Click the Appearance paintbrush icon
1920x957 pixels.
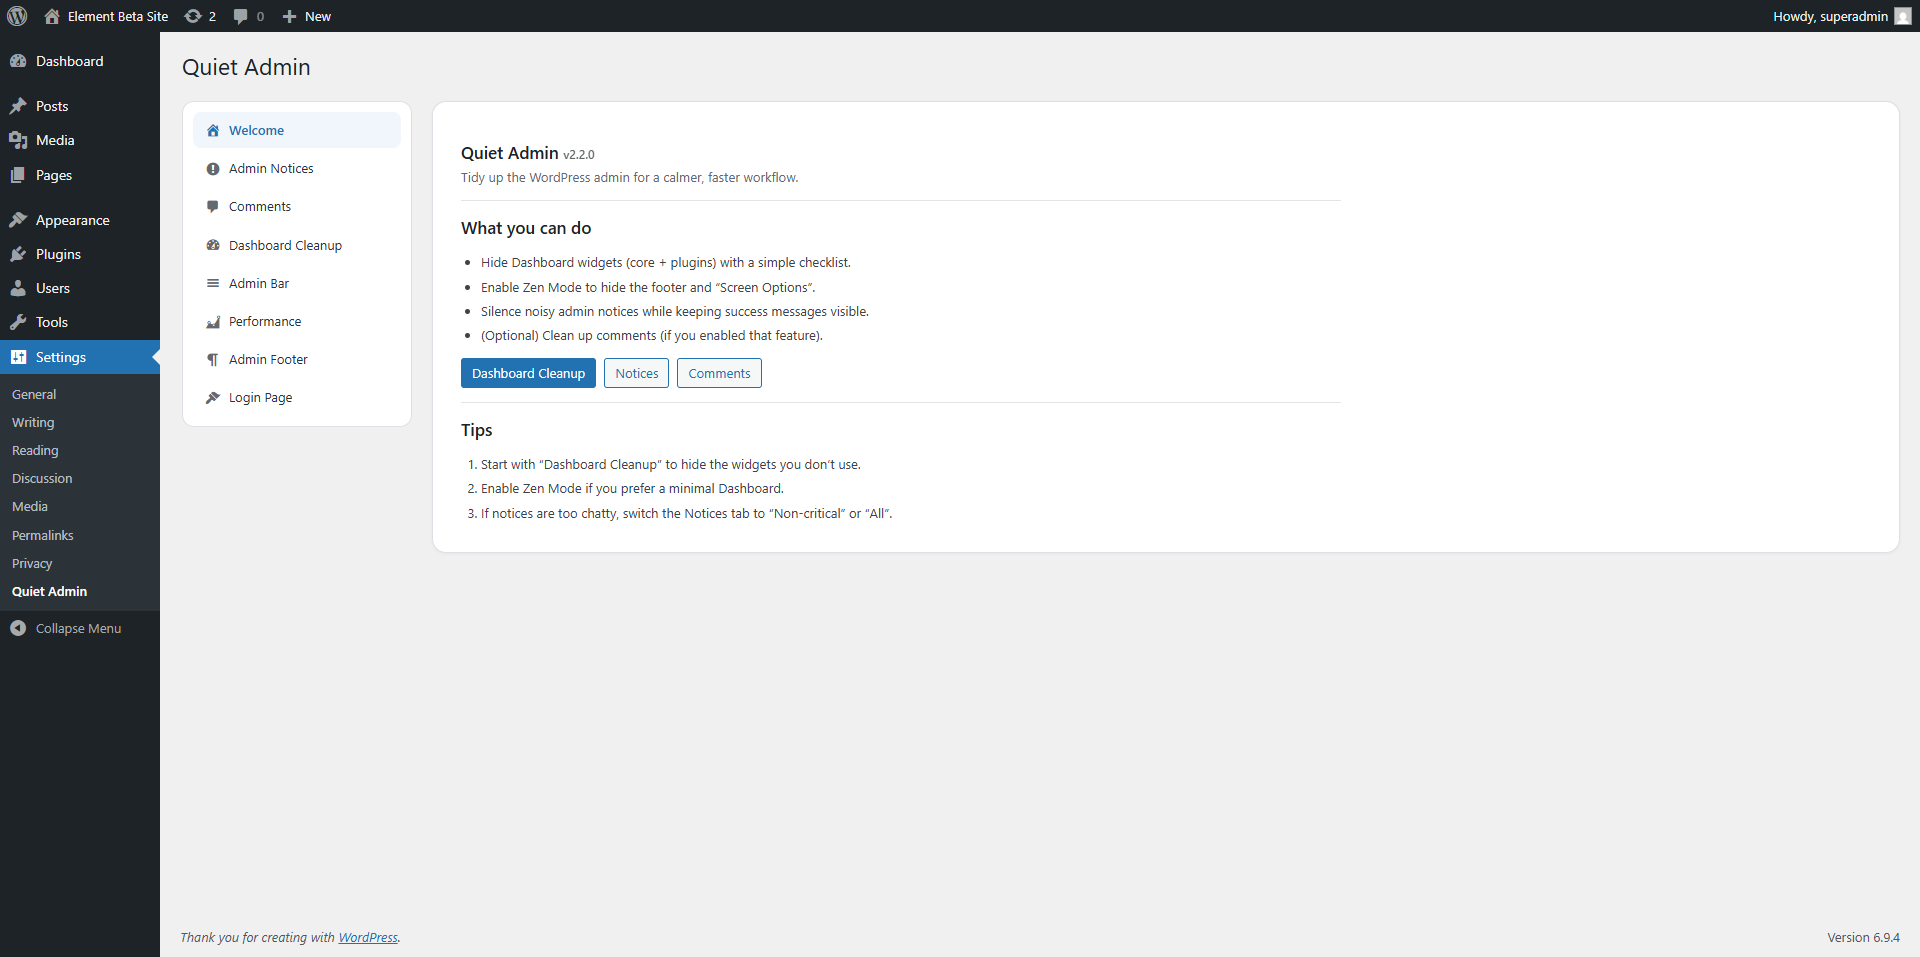(x=18, y=220)
